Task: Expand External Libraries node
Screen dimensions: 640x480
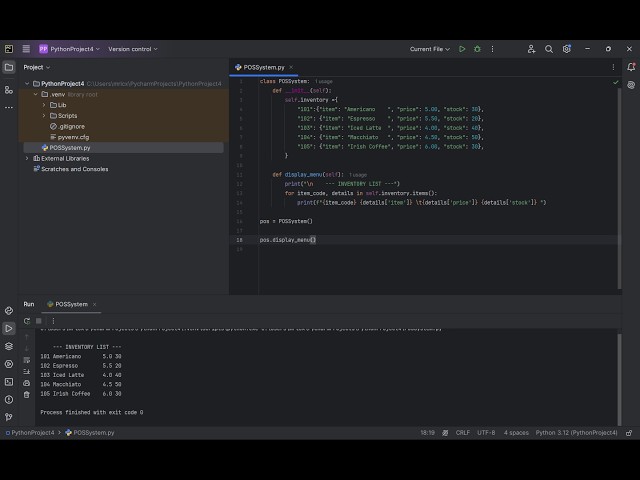Action: click(27, 158)
